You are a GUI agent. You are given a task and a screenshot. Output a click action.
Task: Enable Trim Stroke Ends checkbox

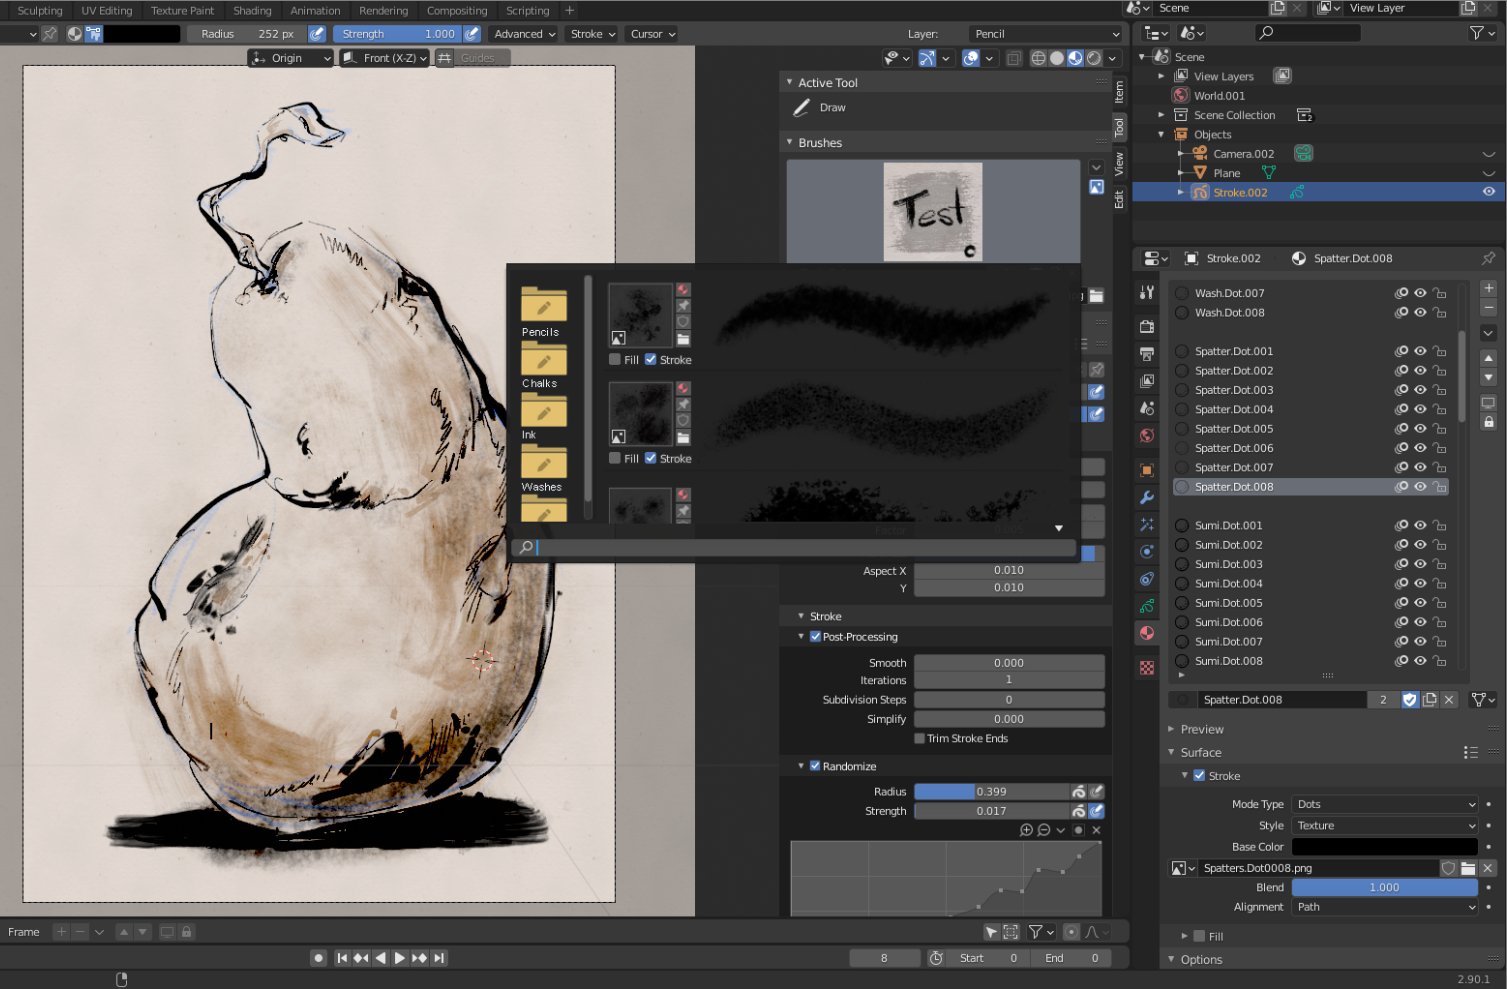919,739
